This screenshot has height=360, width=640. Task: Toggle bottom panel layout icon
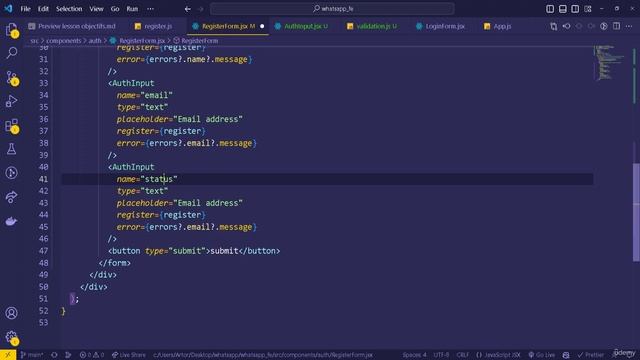click(x=562, y=9)
